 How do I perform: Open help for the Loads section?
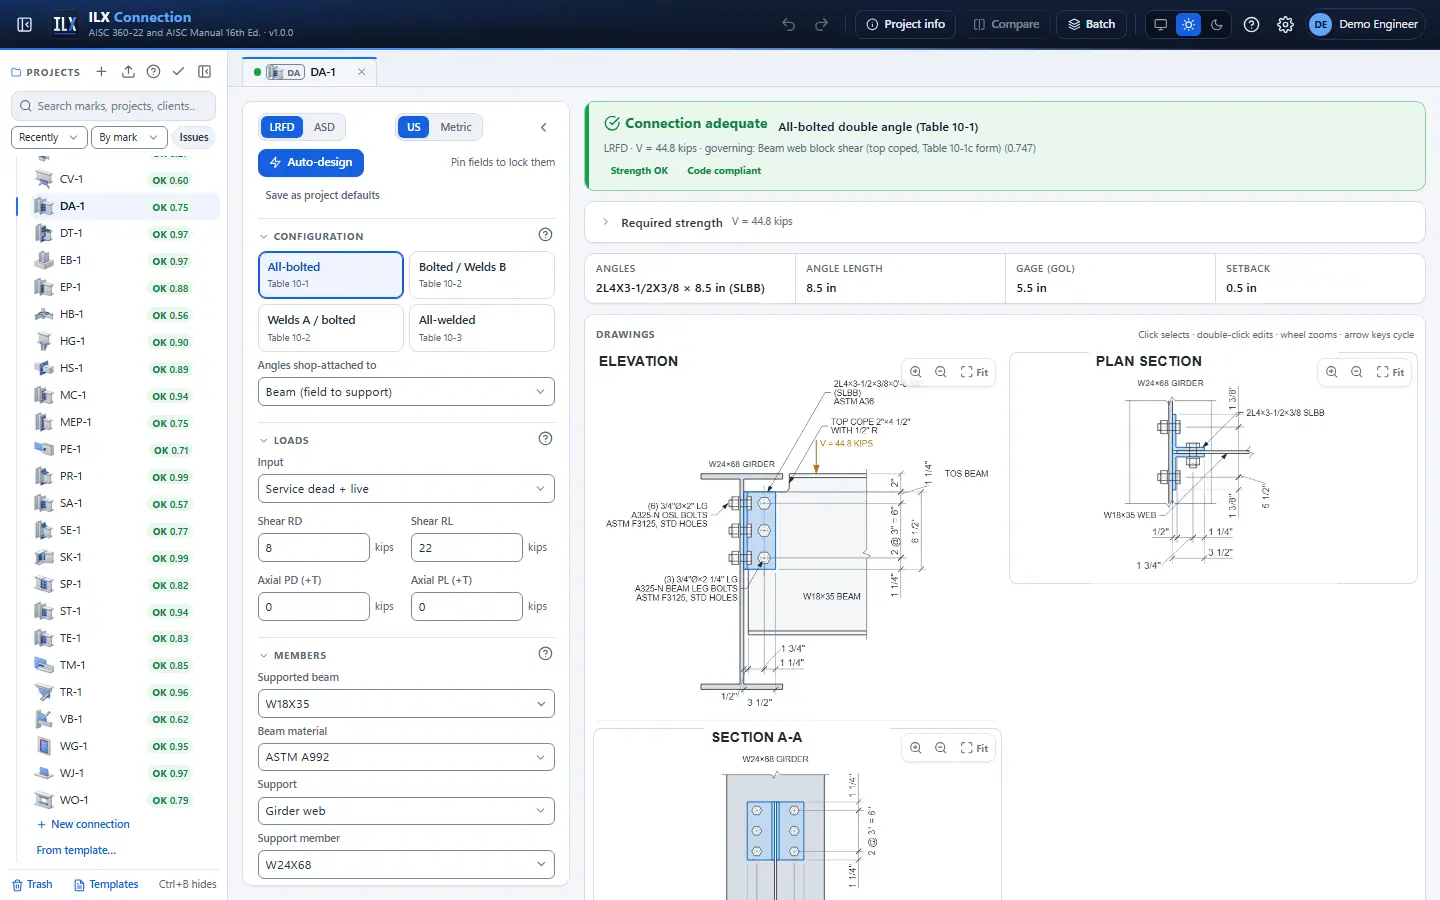click(545, 439)
